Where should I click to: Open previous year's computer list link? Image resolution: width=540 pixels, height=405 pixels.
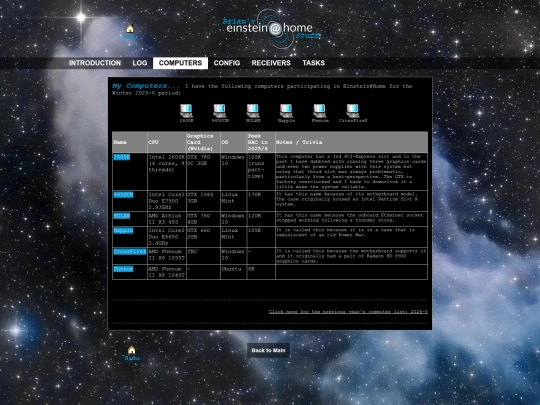[348, 312]
